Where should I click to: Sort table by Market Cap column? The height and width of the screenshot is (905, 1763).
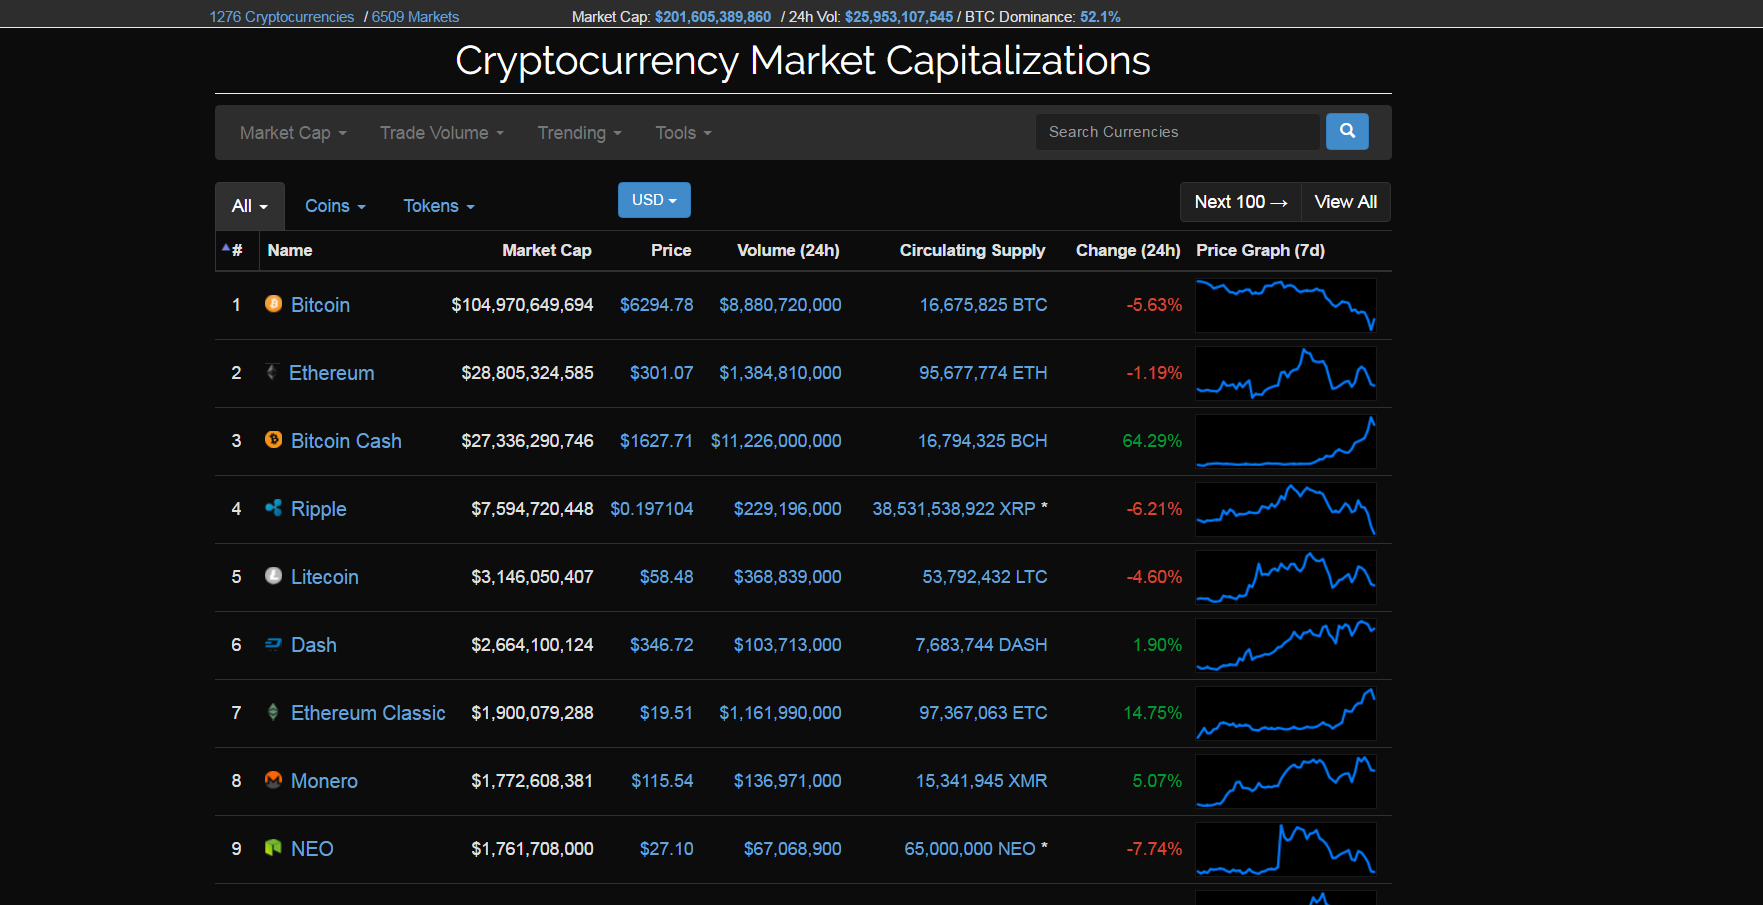point(547,250)
